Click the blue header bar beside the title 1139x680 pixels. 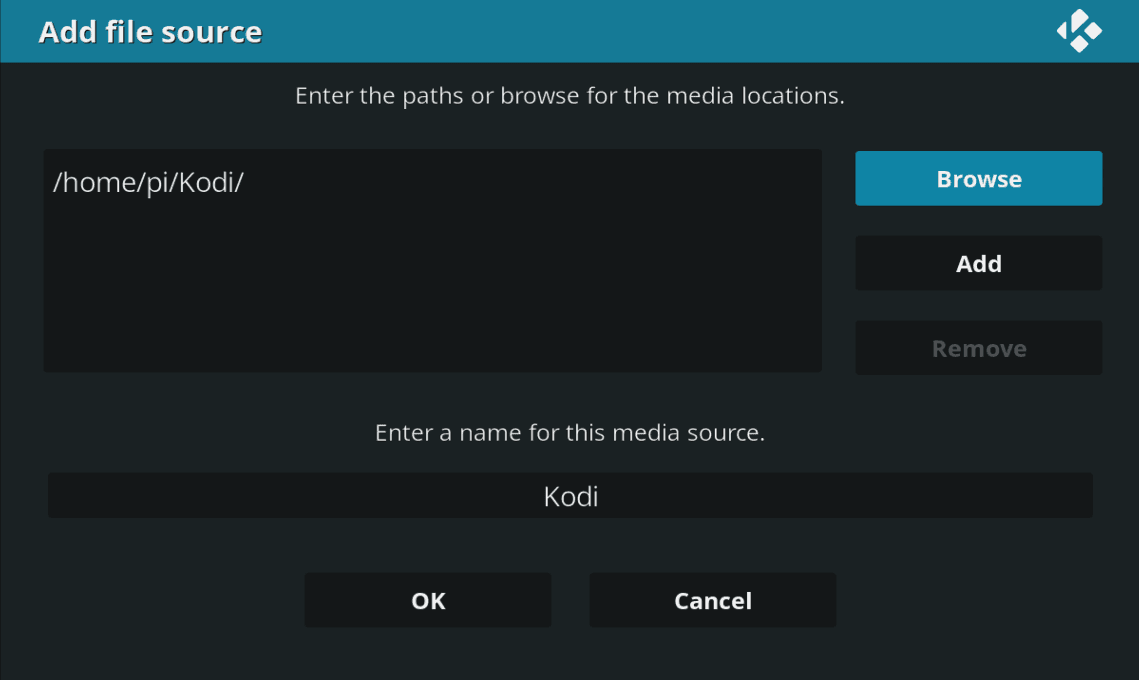654,31
